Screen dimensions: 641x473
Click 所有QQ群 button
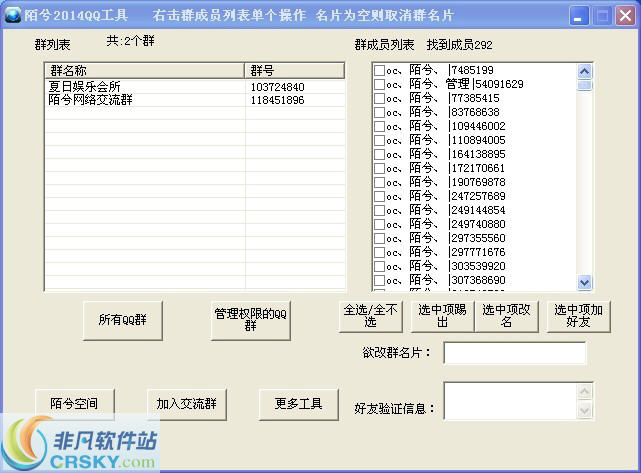pyautogui.click(x=123, y=320)
